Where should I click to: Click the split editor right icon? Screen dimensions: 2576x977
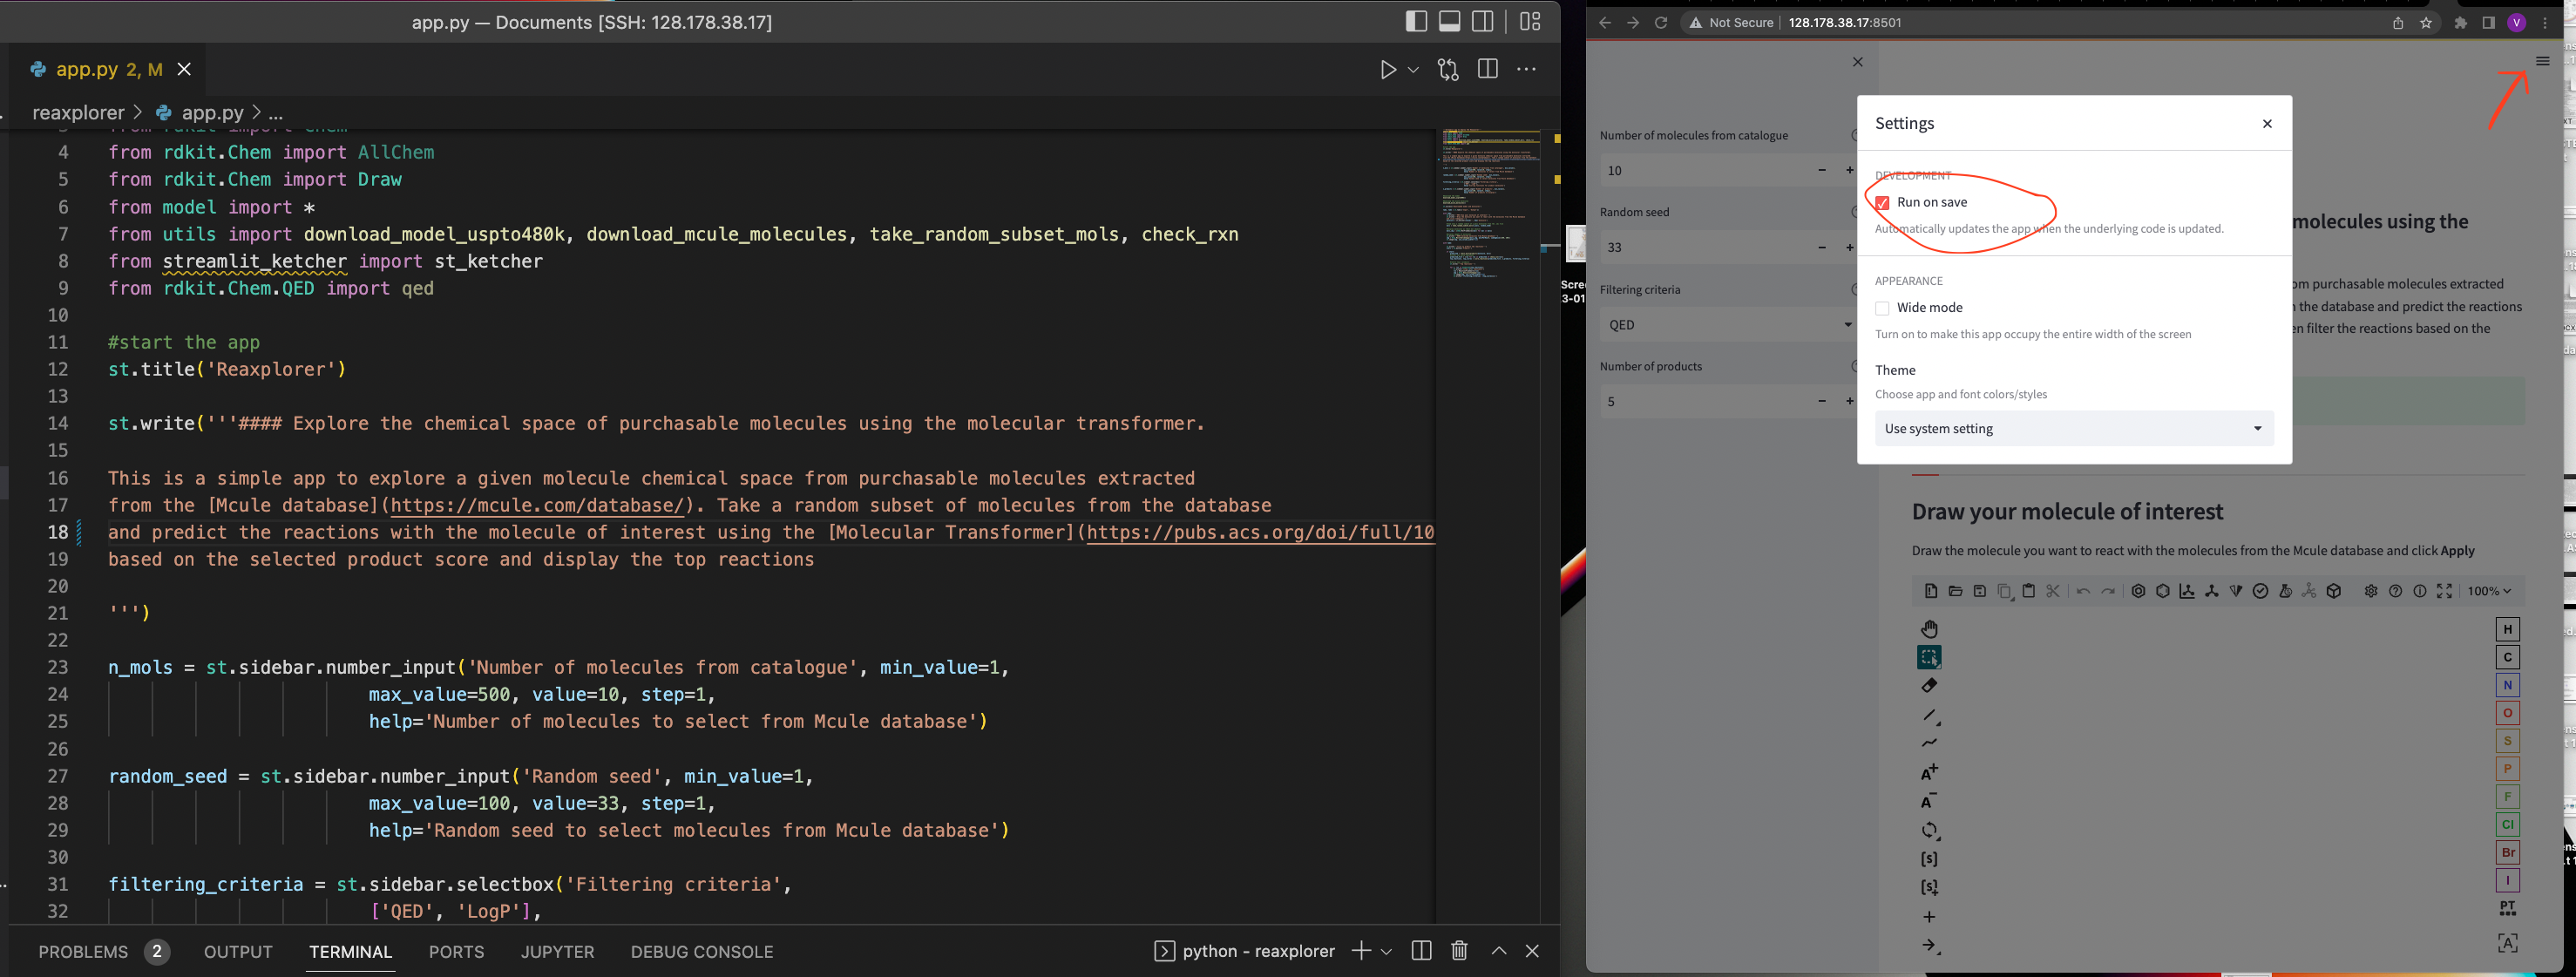coord(1487,69)
